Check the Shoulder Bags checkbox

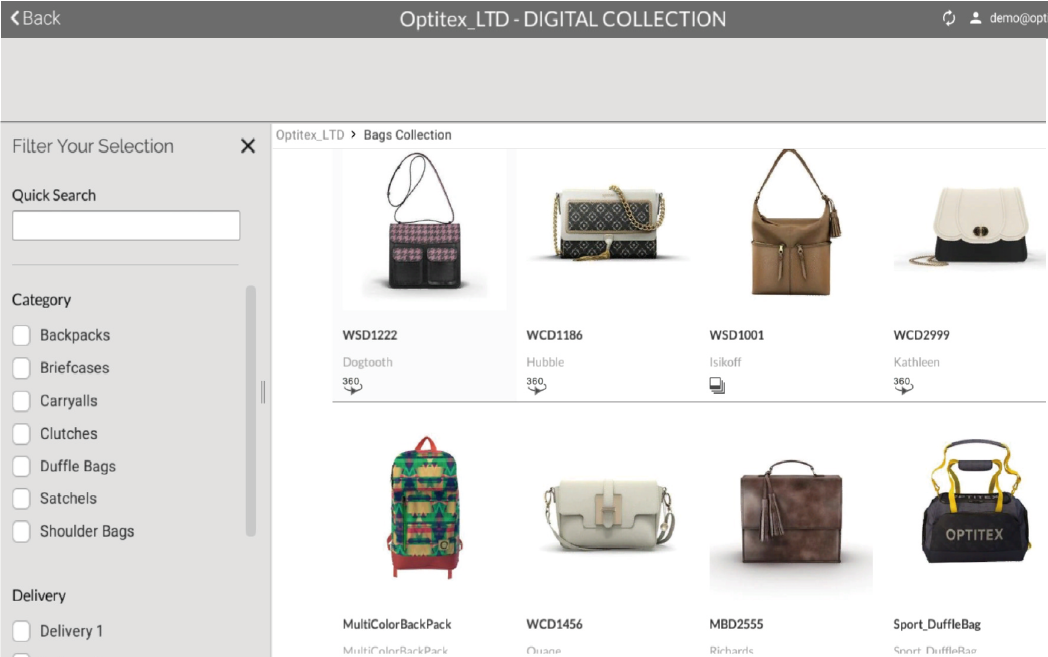click(x=21, y=531)
